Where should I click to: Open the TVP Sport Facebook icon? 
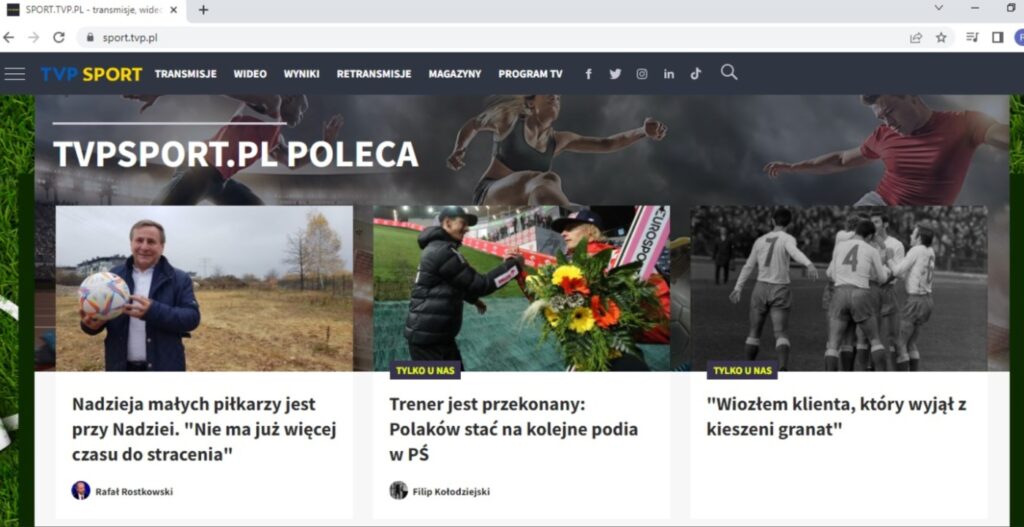588,74
